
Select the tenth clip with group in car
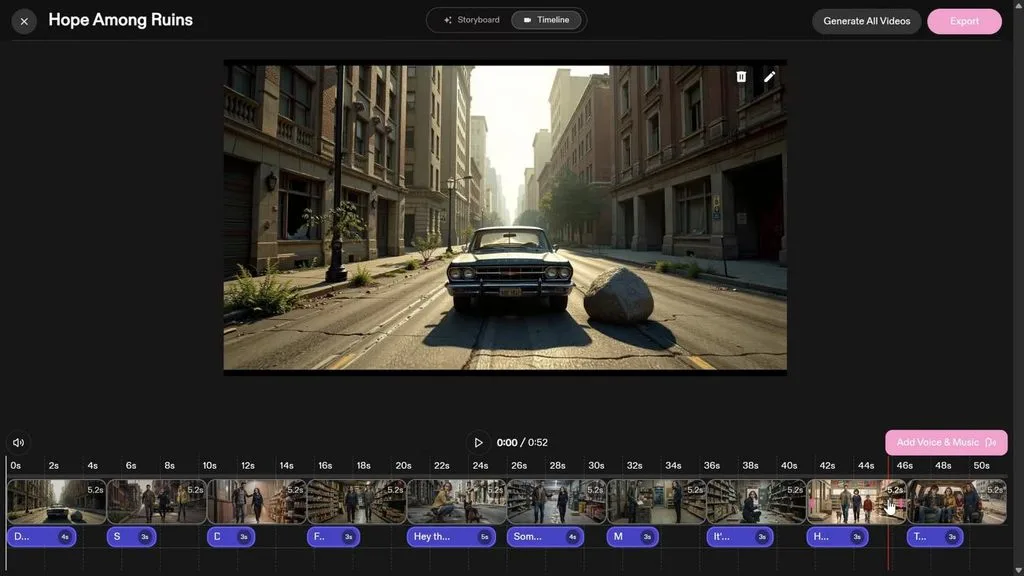tap(956, 502)
